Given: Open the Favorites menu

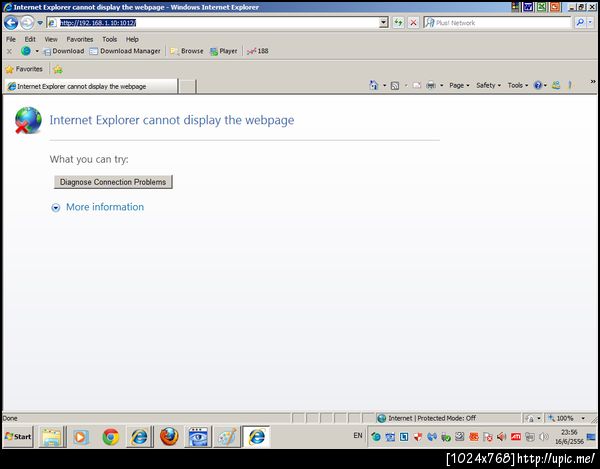Looking at the screenshot, I should pos(80,39).
